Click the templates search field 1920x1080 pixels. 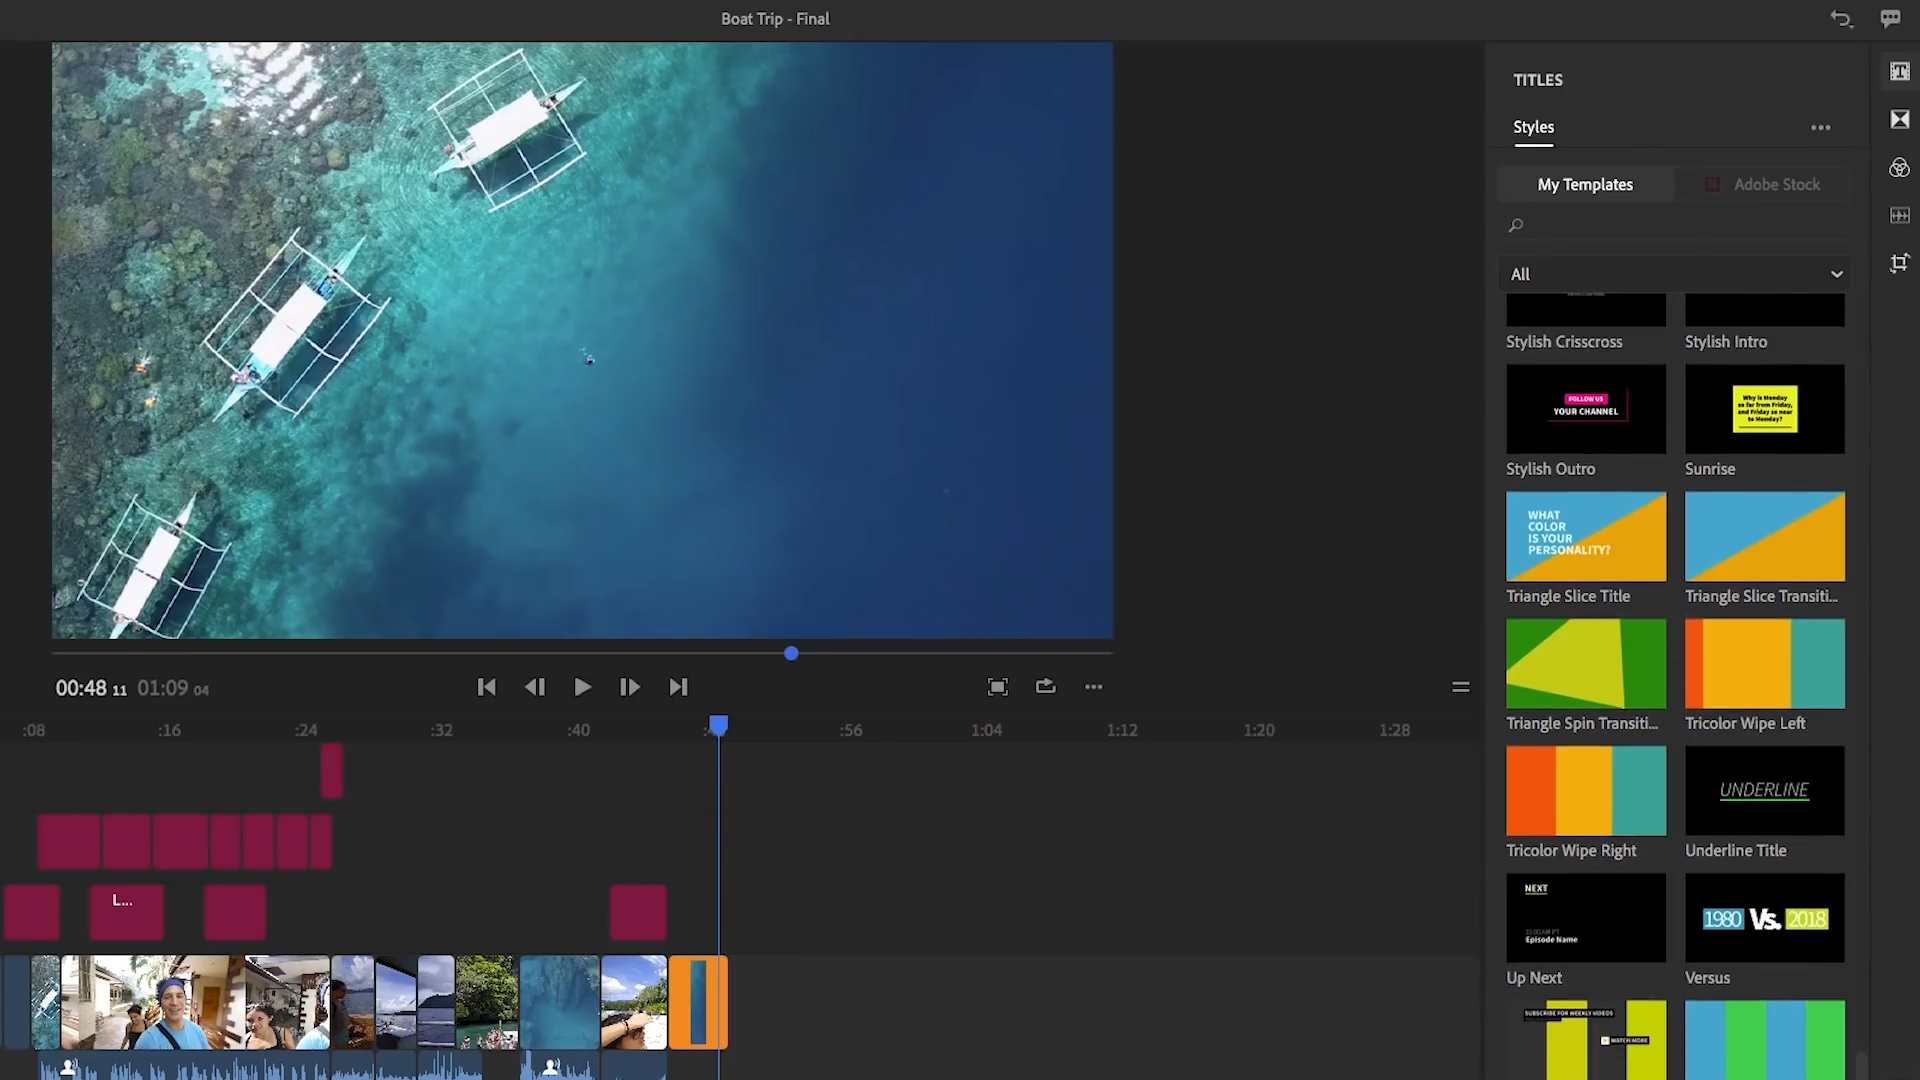coord(1675,226)
